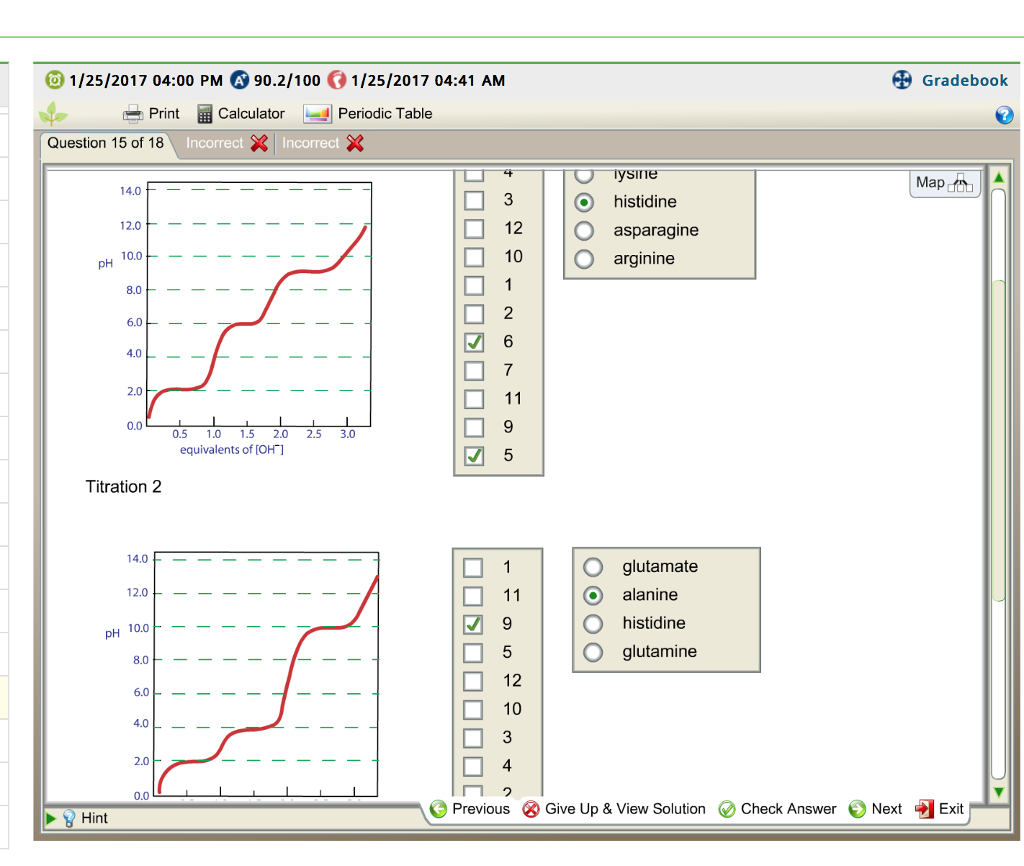Click the Print printer icon
This screenshot has width=1024, height=866.
(134, 114)
